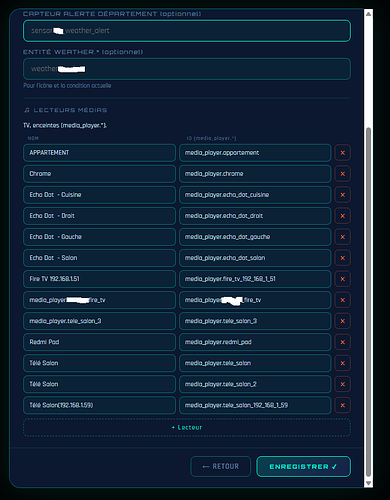Edit the Redmi Pad name field

tap(99, 342)
